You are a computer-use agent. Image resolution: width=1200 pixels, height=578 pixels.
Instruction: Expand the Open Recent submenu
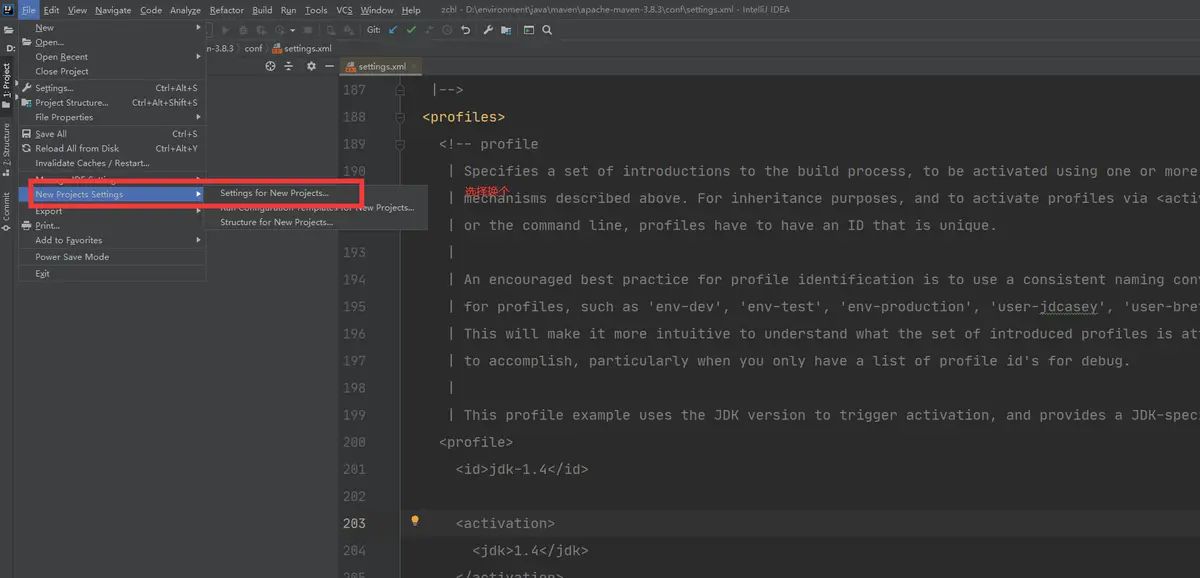point(62,57)
